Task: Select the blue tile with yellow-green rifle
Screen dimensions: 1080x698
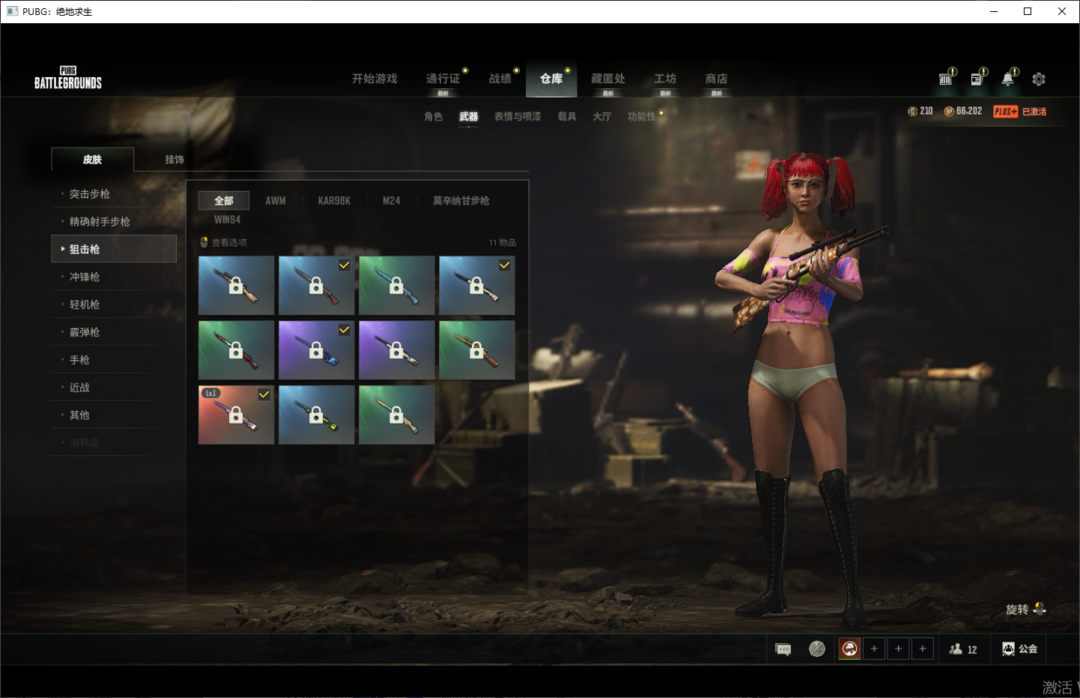Action: [316, 414]
